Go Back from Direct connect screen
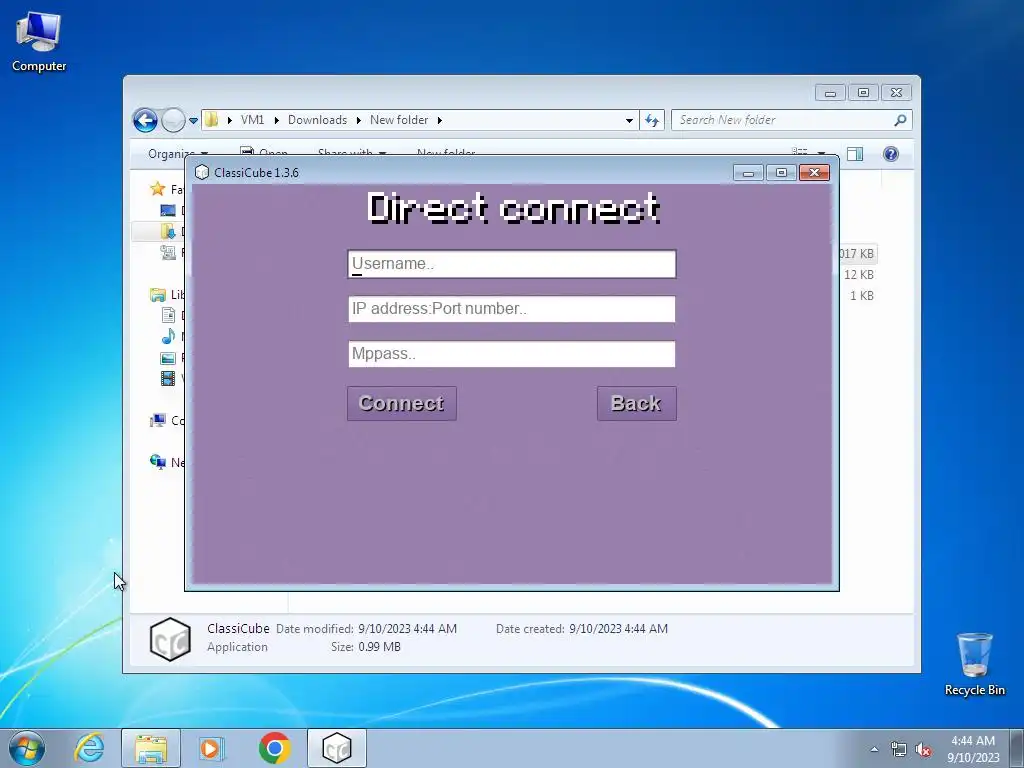 coord(636,404)
